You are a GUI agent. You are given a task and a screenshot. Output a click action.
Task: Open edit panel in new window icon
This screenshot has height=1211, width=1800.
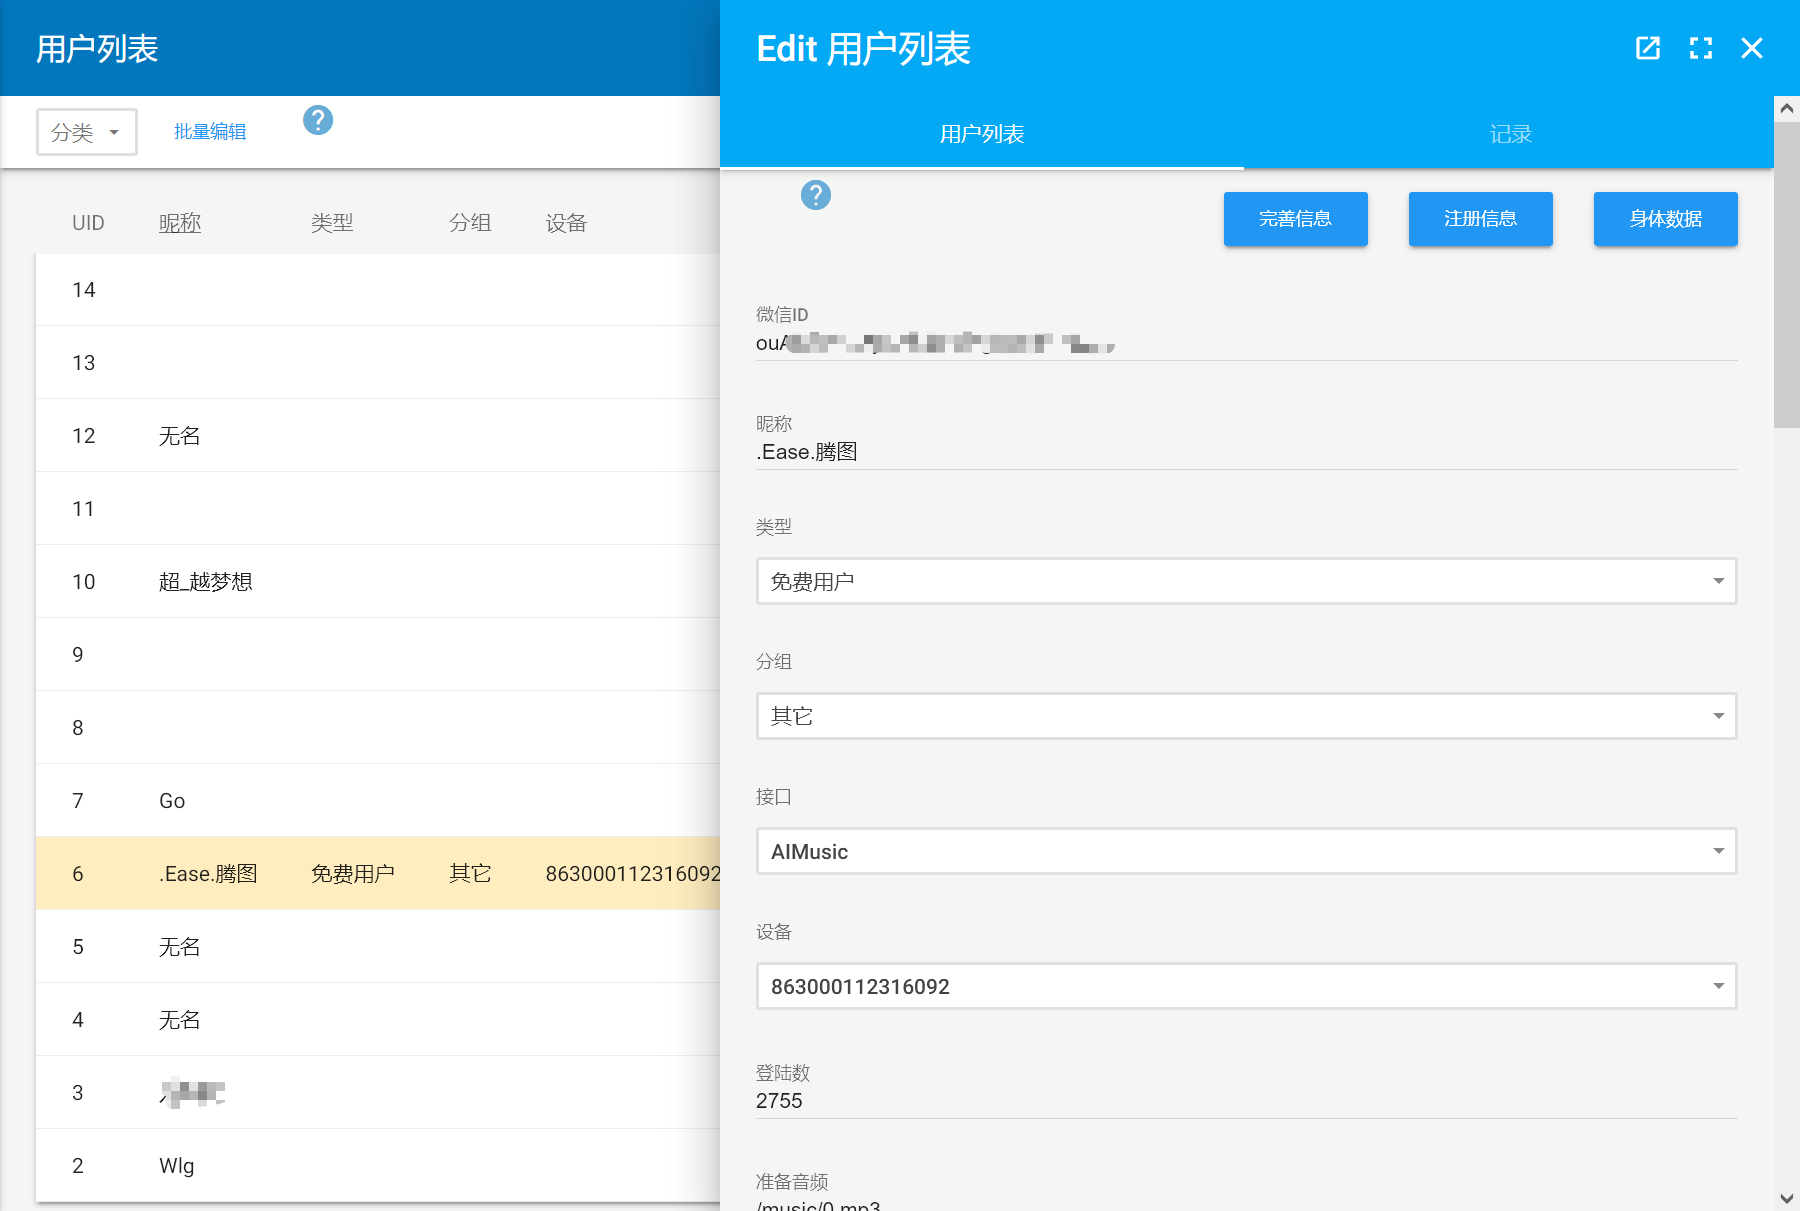(1647, 48)
